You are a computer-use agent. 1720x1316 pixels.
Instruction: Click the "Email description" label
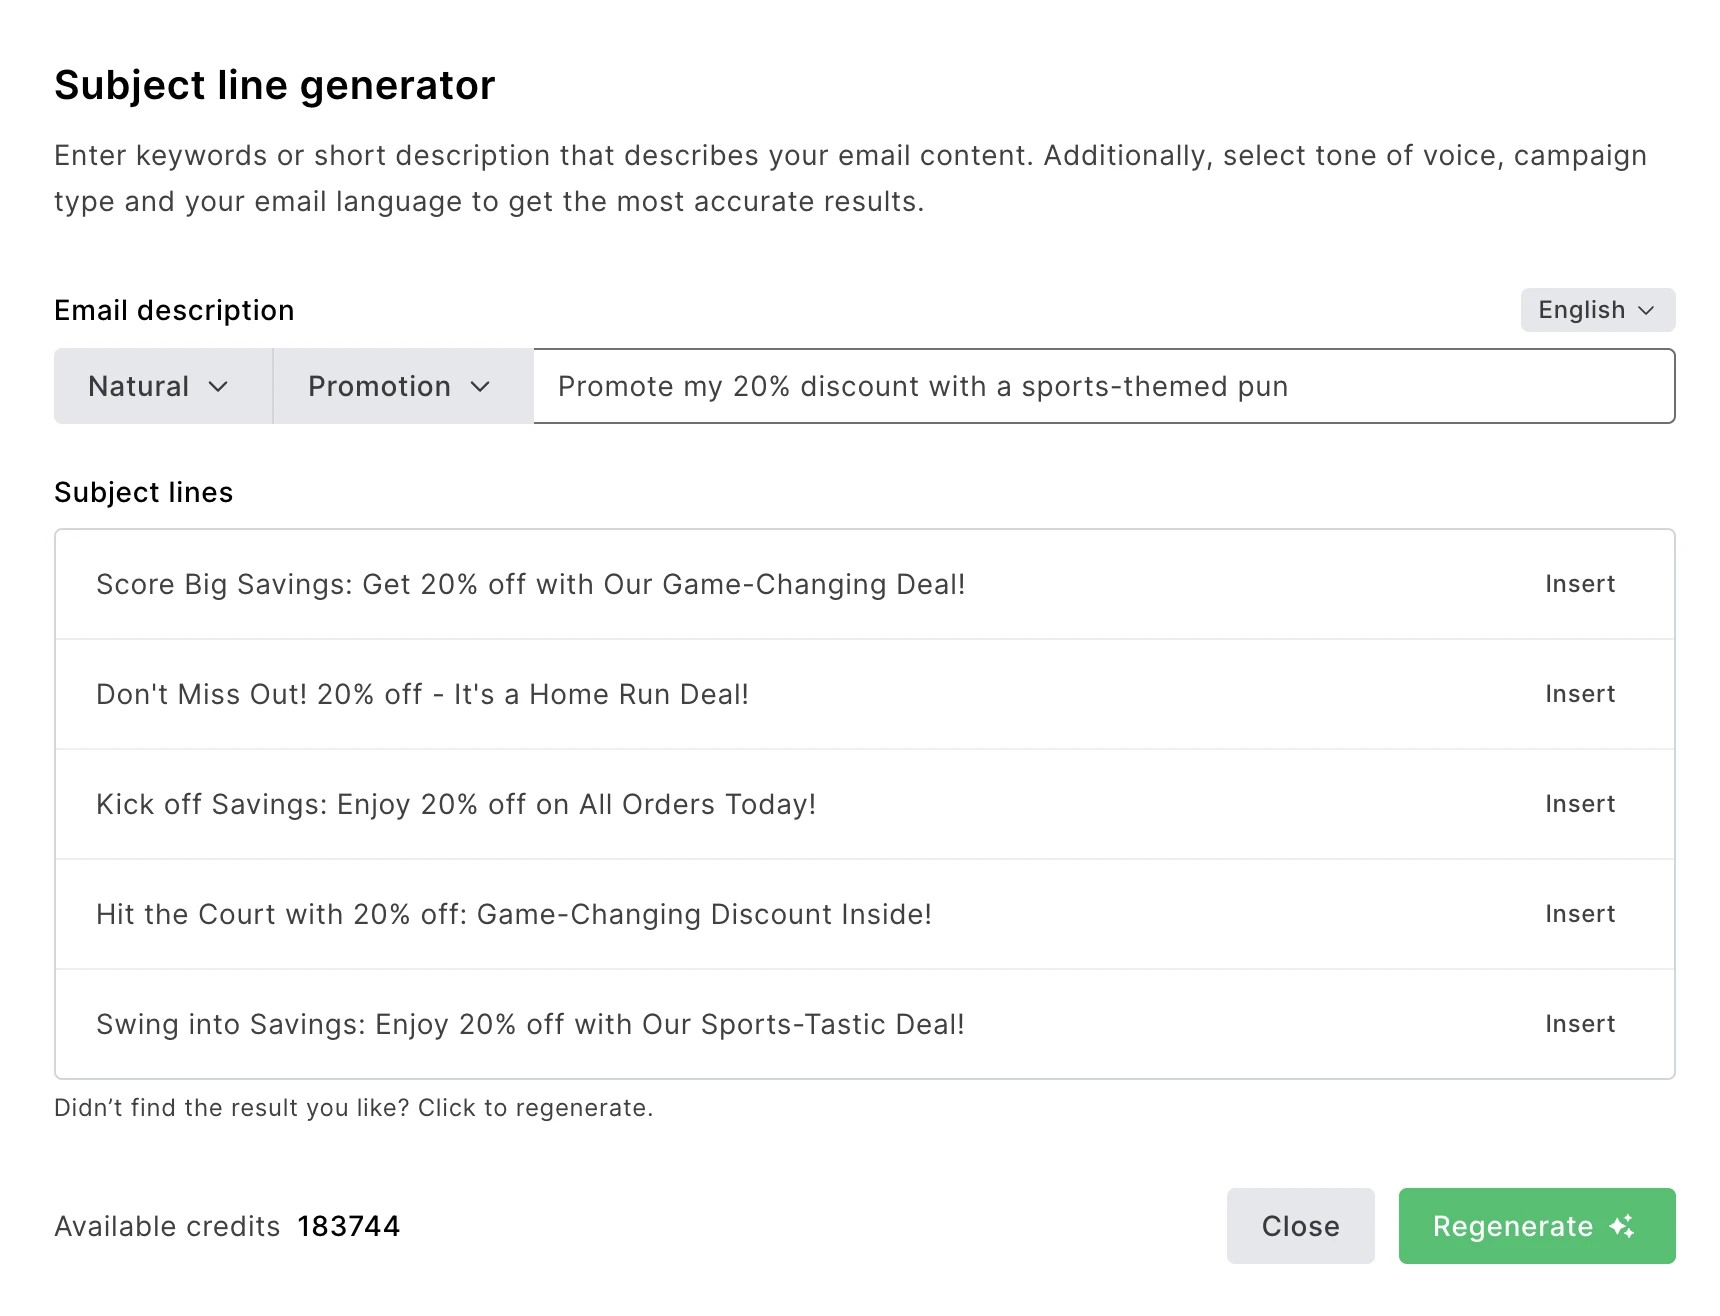[x=174, y=310]
